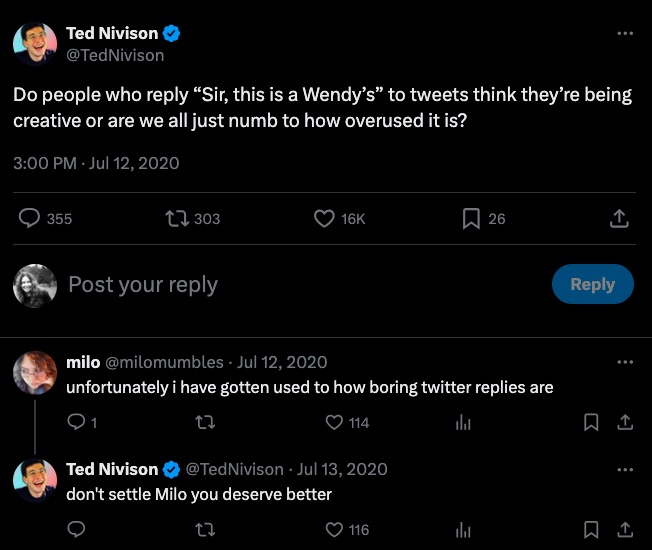652x550 pixels.
Task: Open more options on main tweet
Action: pos(625,33)
